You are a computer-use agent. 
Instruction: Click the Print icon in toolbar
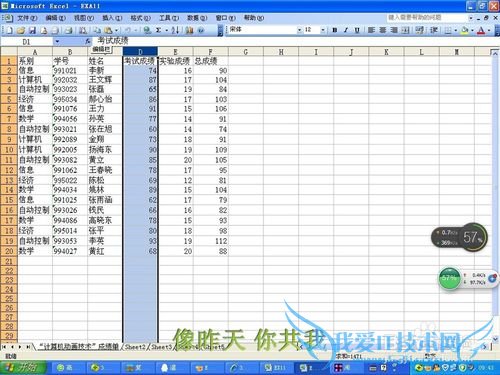click(x=69, y=30)
